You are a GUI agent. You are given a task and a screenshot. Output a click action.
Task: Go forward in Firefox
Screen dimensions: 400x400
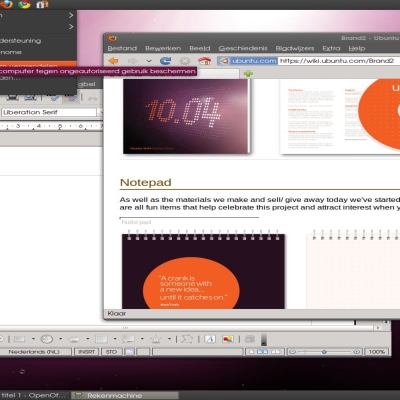click(133, 61)
